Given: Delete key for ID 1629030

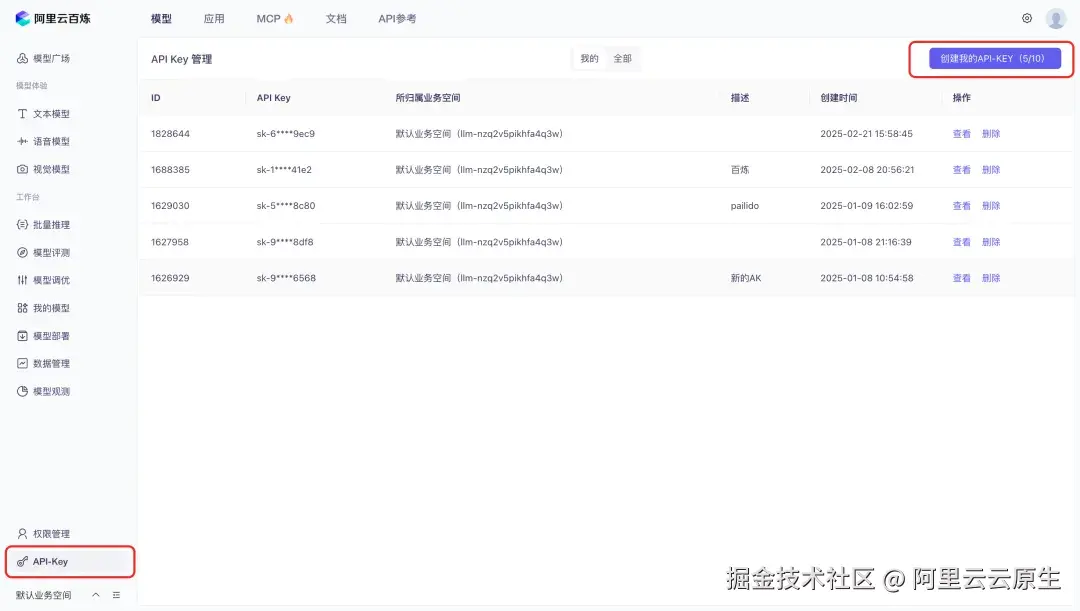Looking at the screenshot, I should (x=990, y=206).
